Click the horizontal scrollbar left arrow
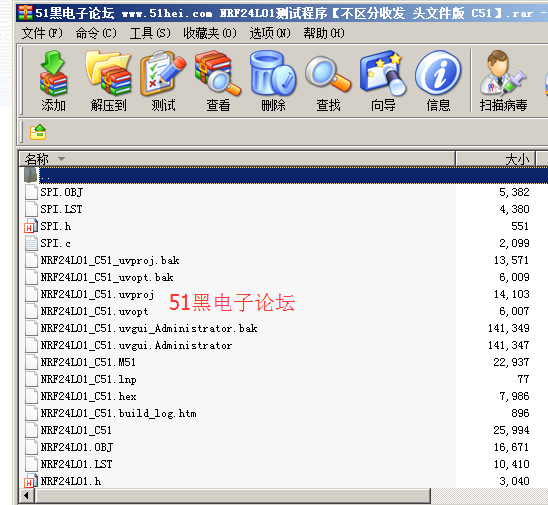Viewport: 548px width, 505px height. point(26,495)
